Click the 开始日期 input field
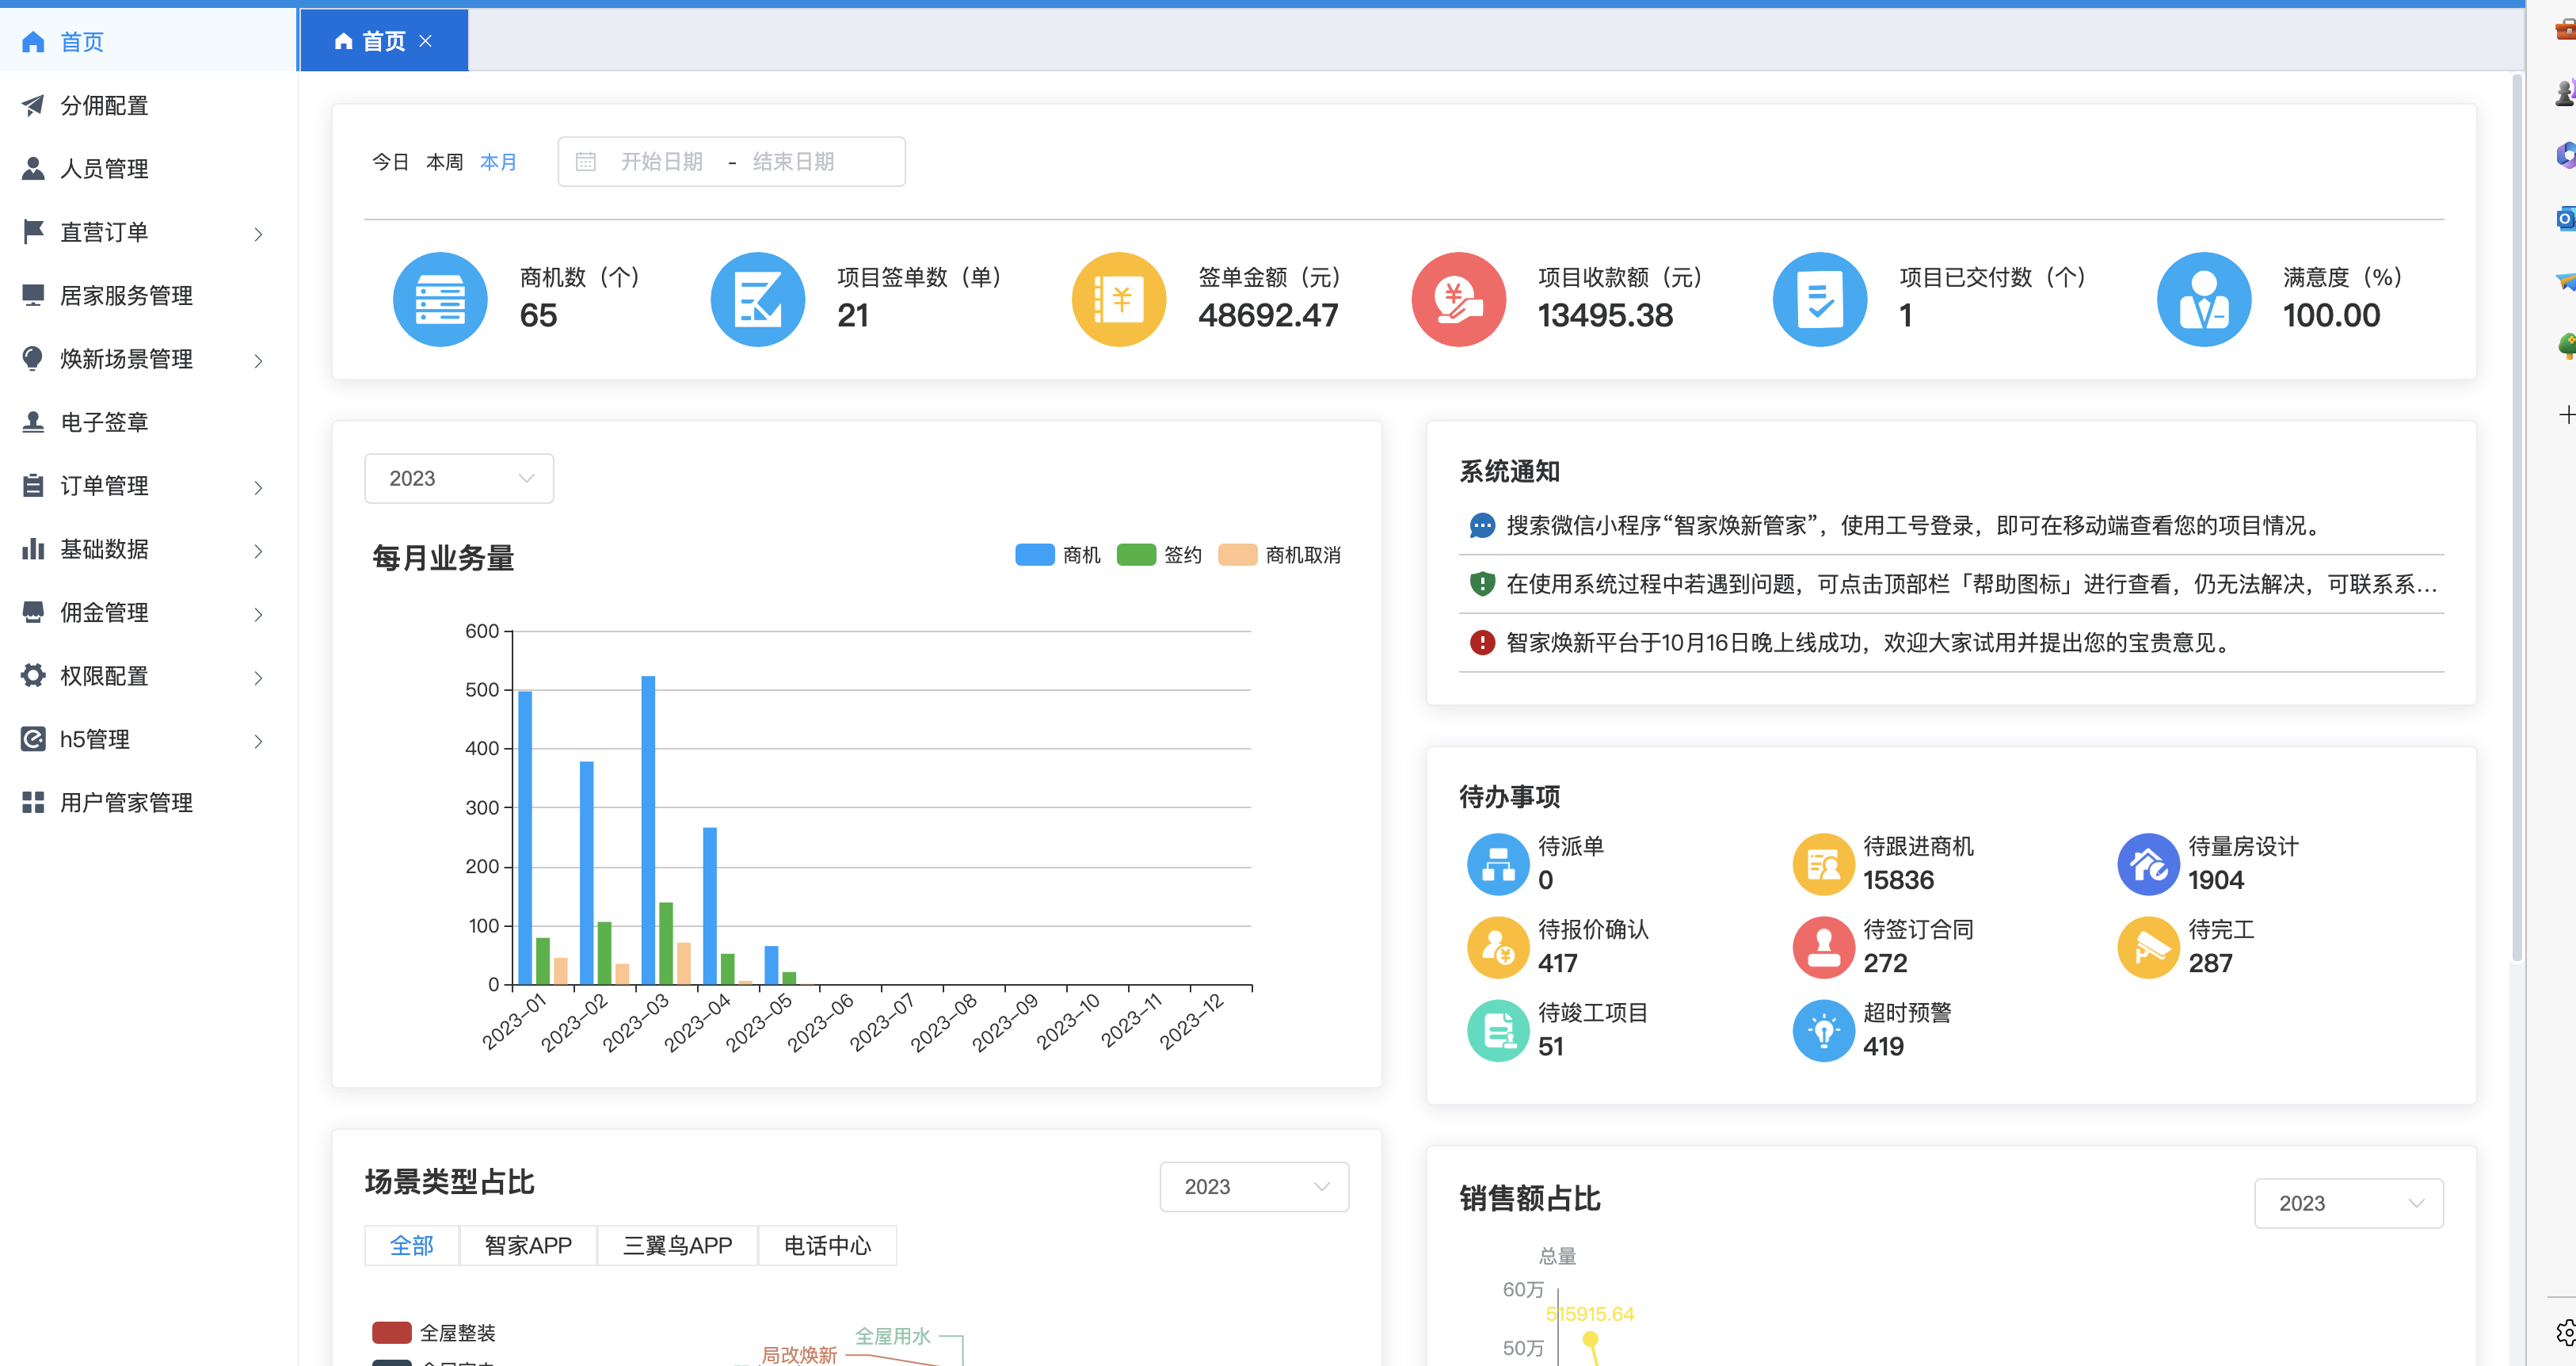Image resolution: width=2576 pixels, height=1366 pixels. (662, 162)
